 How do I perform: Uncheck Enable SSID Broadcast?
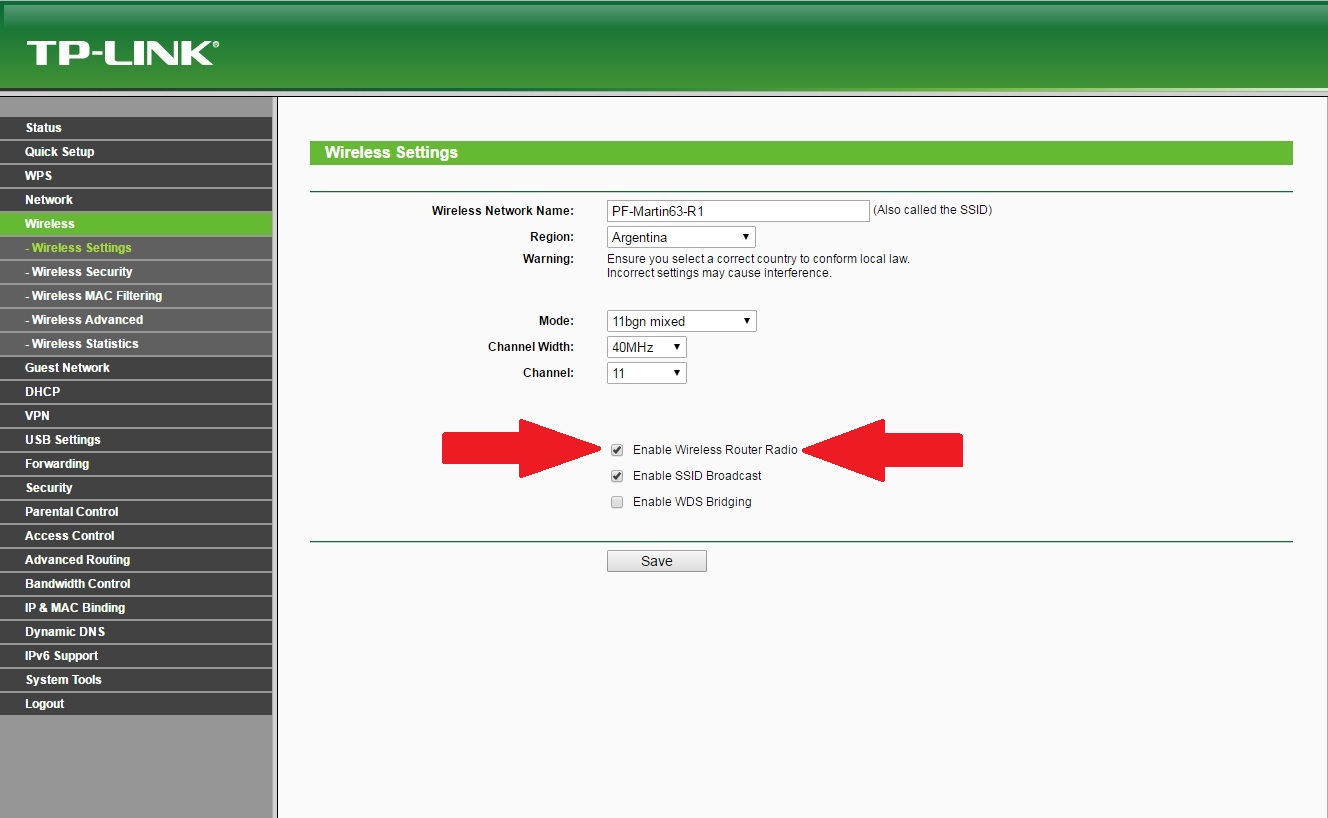[x=617, y=476]
